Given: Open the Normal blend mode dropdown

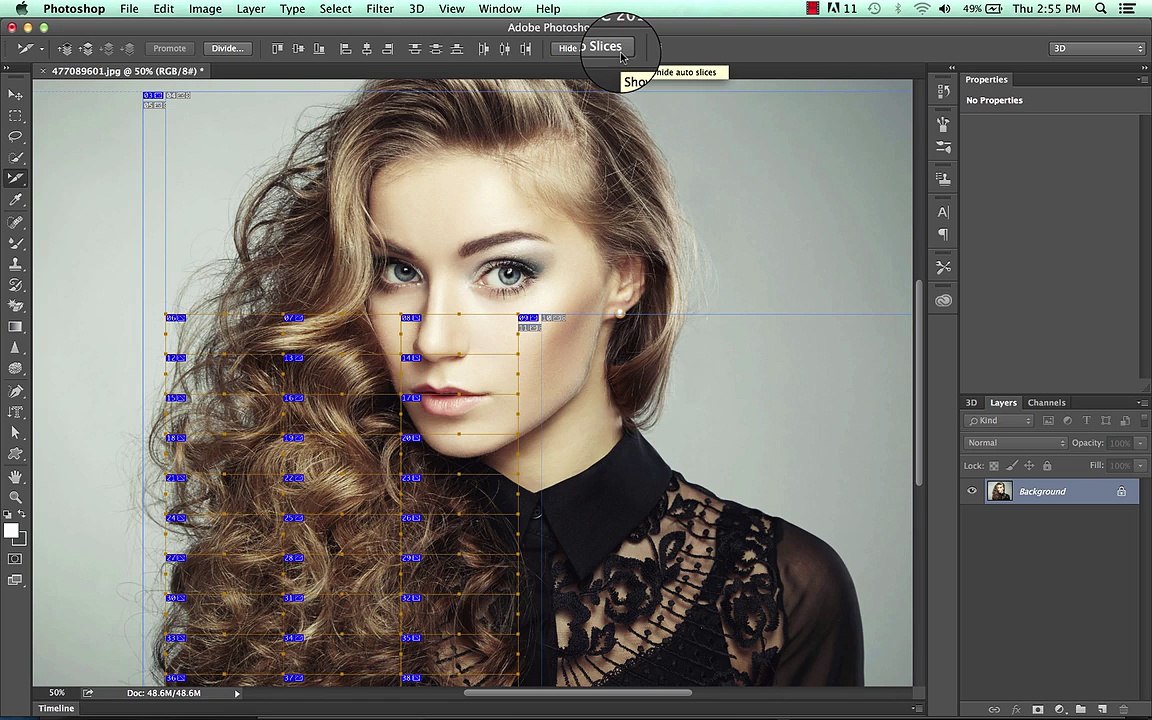Looking at the screenshot, I should click(x=1015, y=443).
